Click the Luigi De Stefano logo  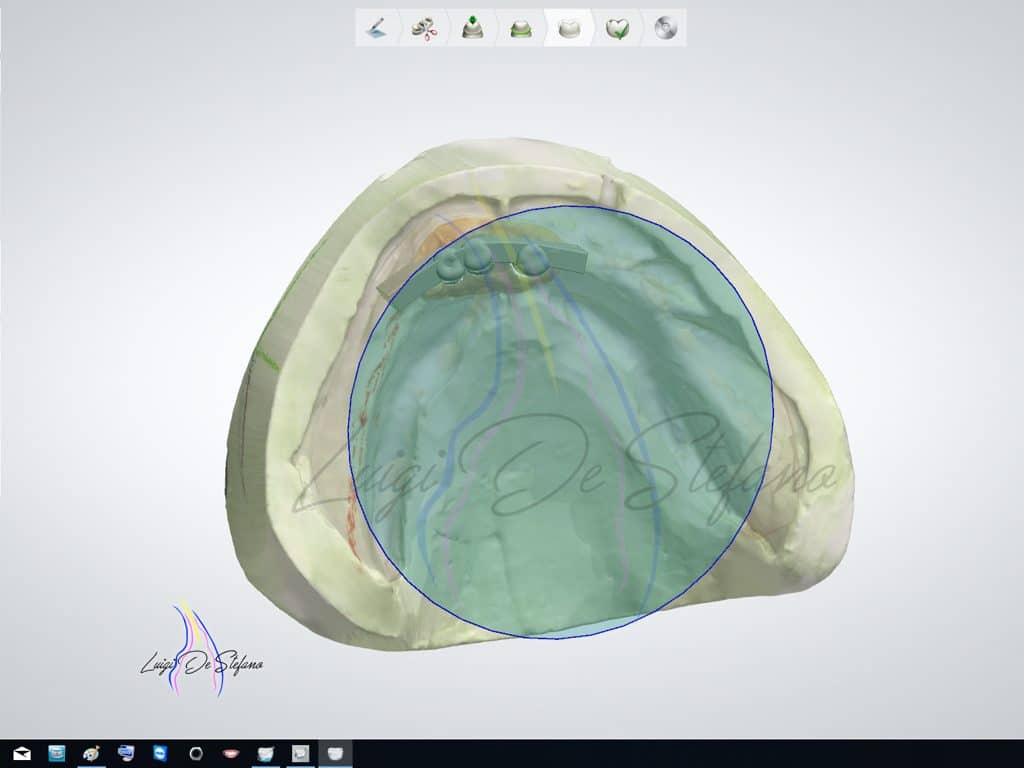coord(200,655)
